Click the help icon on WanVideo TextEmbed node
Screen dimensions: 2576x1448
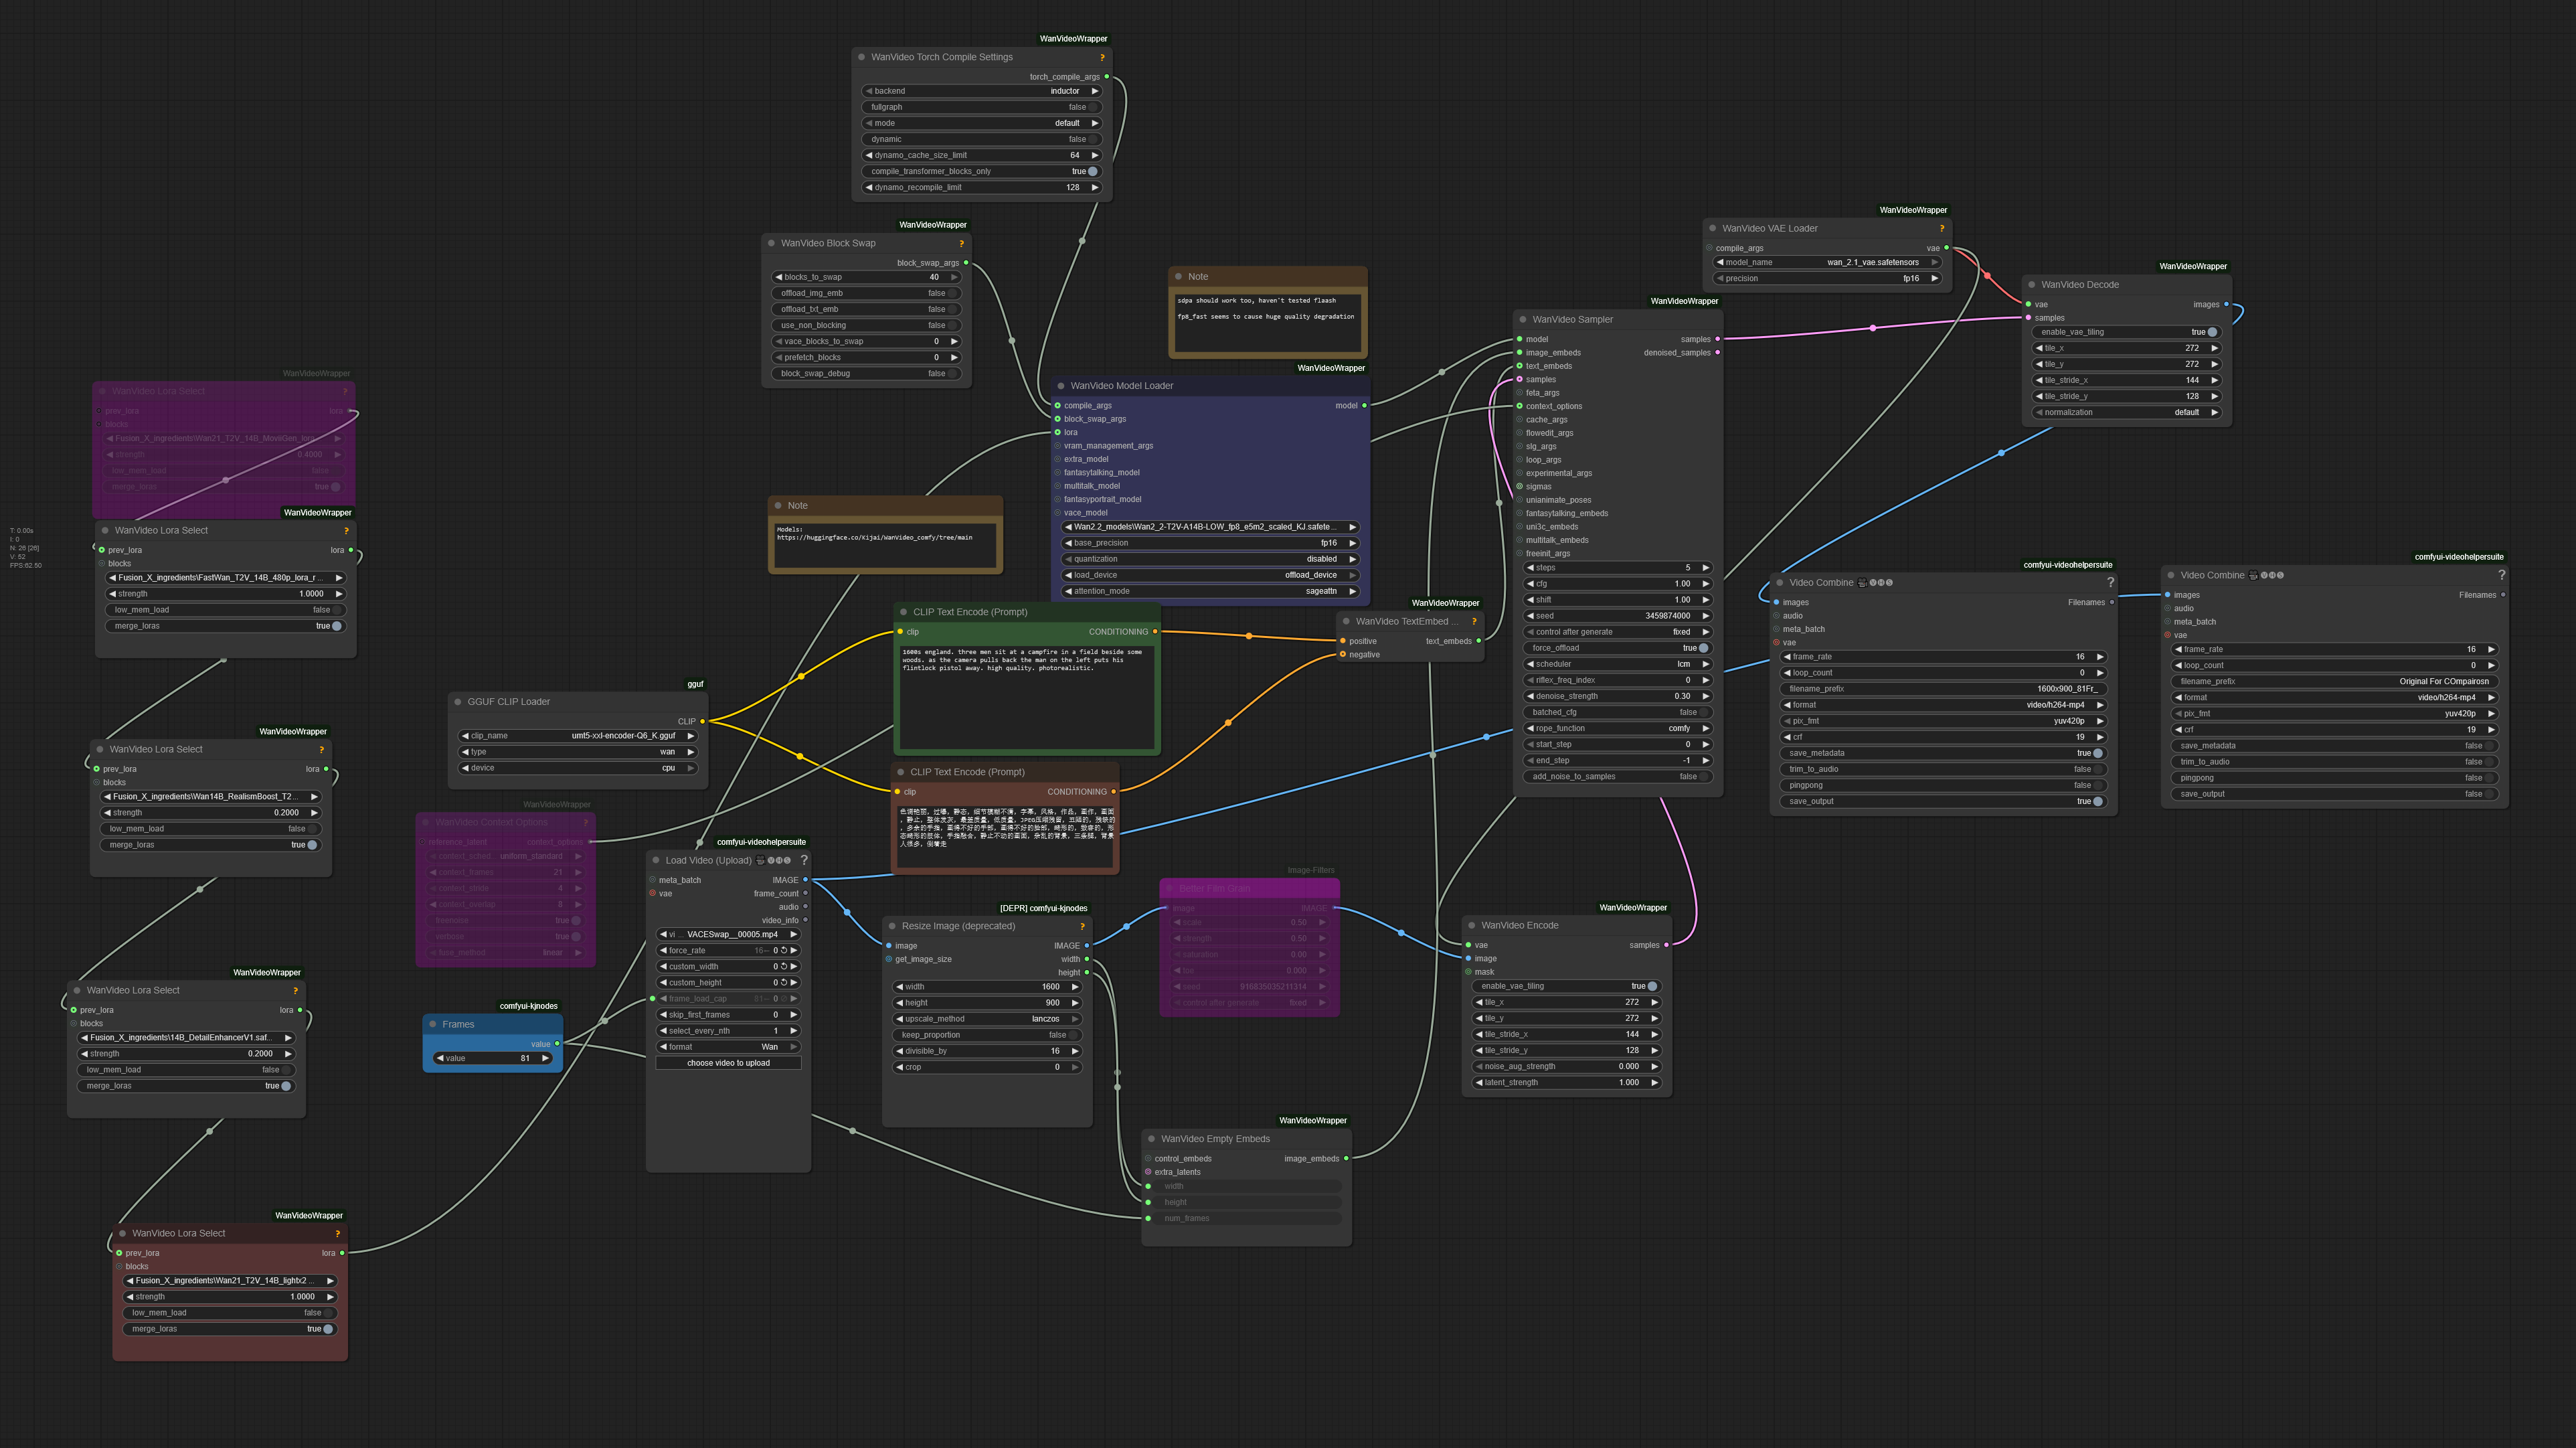(x=1474, y=621)
